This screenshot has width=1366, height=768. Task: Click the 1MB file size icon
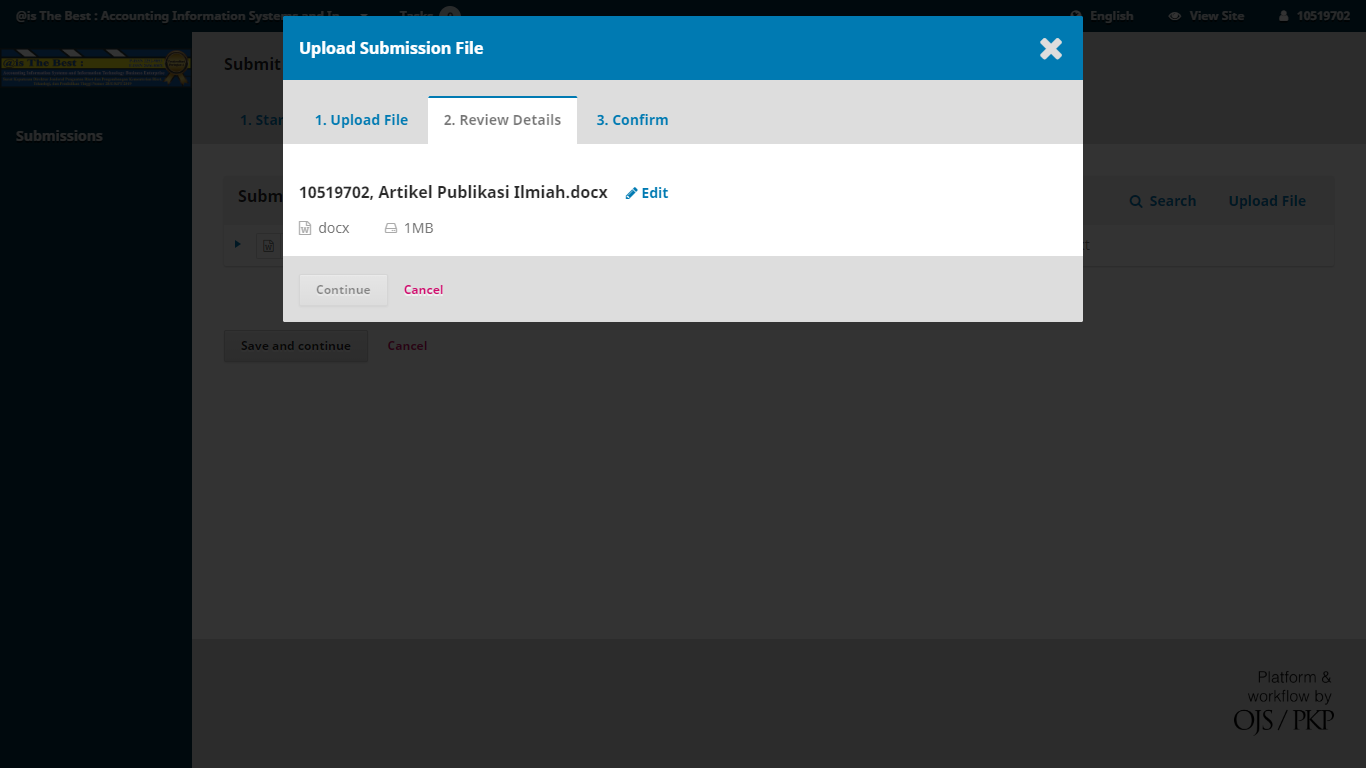[391, 228]
